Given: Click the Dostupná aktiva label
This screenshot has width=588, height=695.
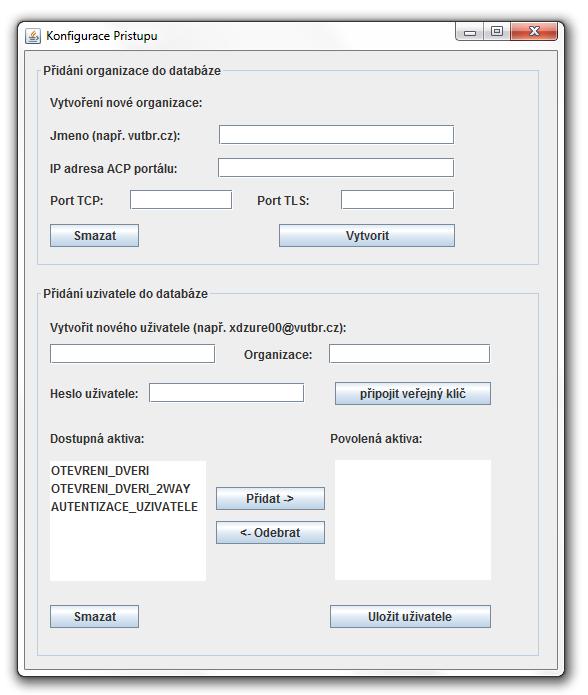Looking at the screenshot, I should coord(97,439).
